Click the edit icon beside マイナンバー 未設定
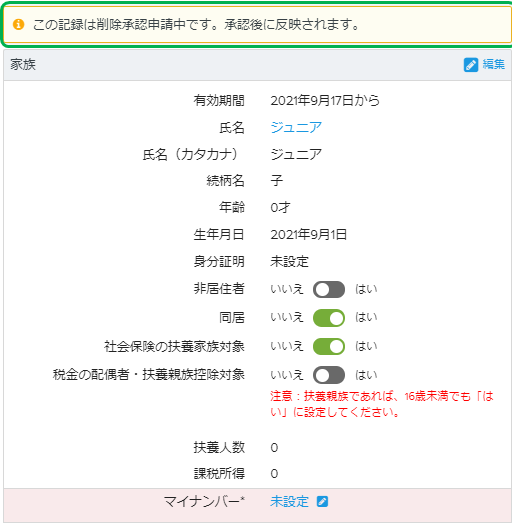512x530 pixels. coord(322,501)
